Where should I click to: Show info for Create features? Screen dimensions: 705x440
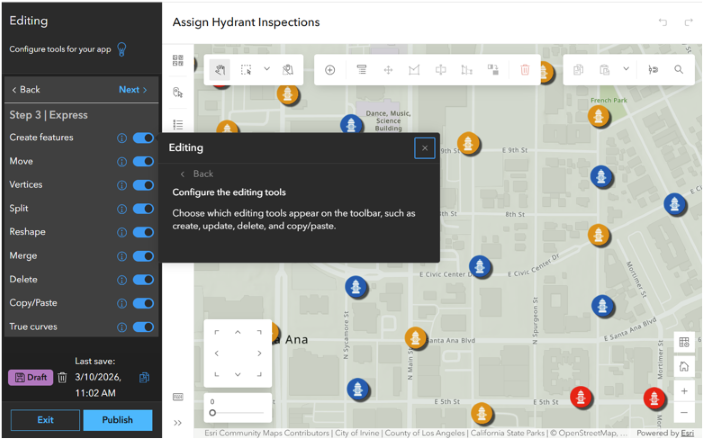(x=122, y=138)
